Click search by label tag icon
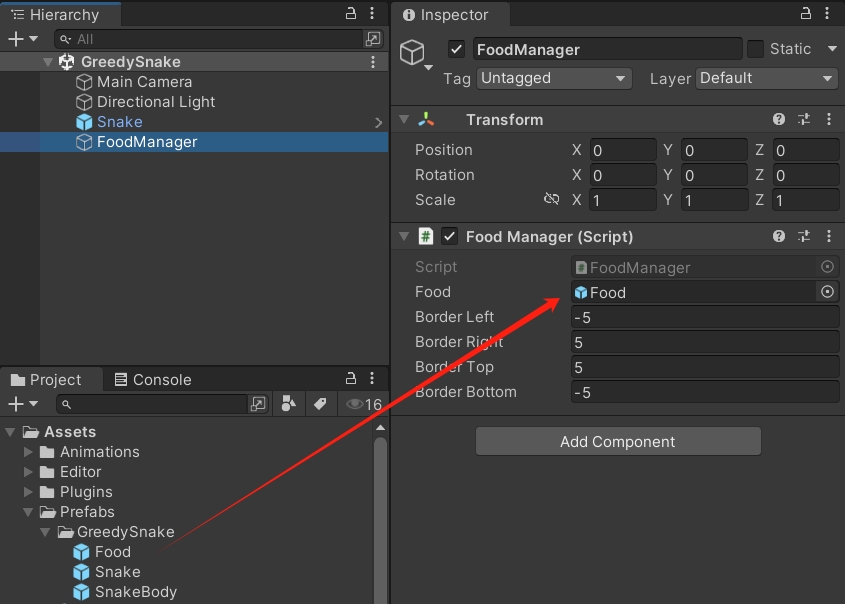845x604 pixels. tap(320, 404)
